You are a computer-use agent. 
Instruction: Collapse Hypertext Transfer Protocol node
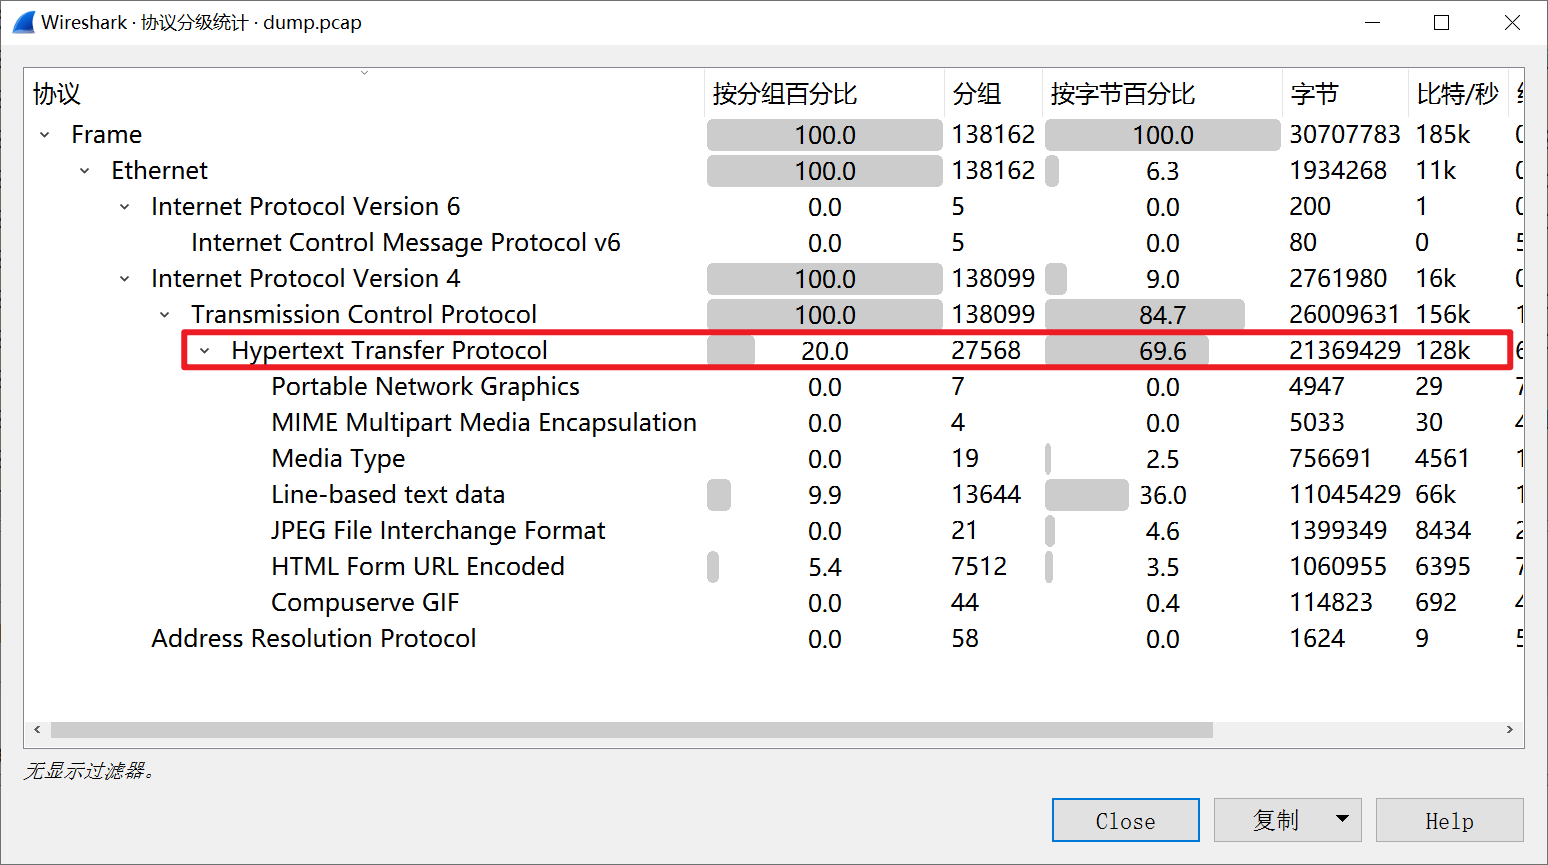click(205, 351)
